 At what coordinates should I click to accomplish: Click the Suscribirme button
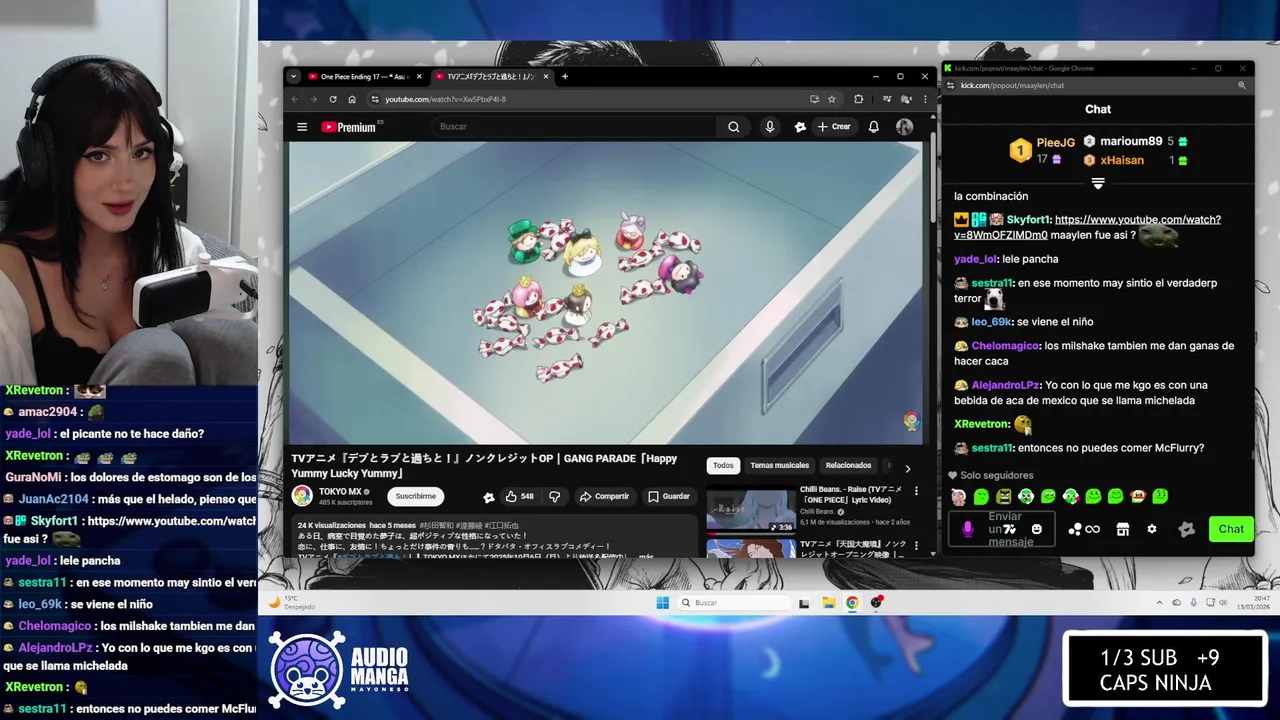(x=415, y=496)
